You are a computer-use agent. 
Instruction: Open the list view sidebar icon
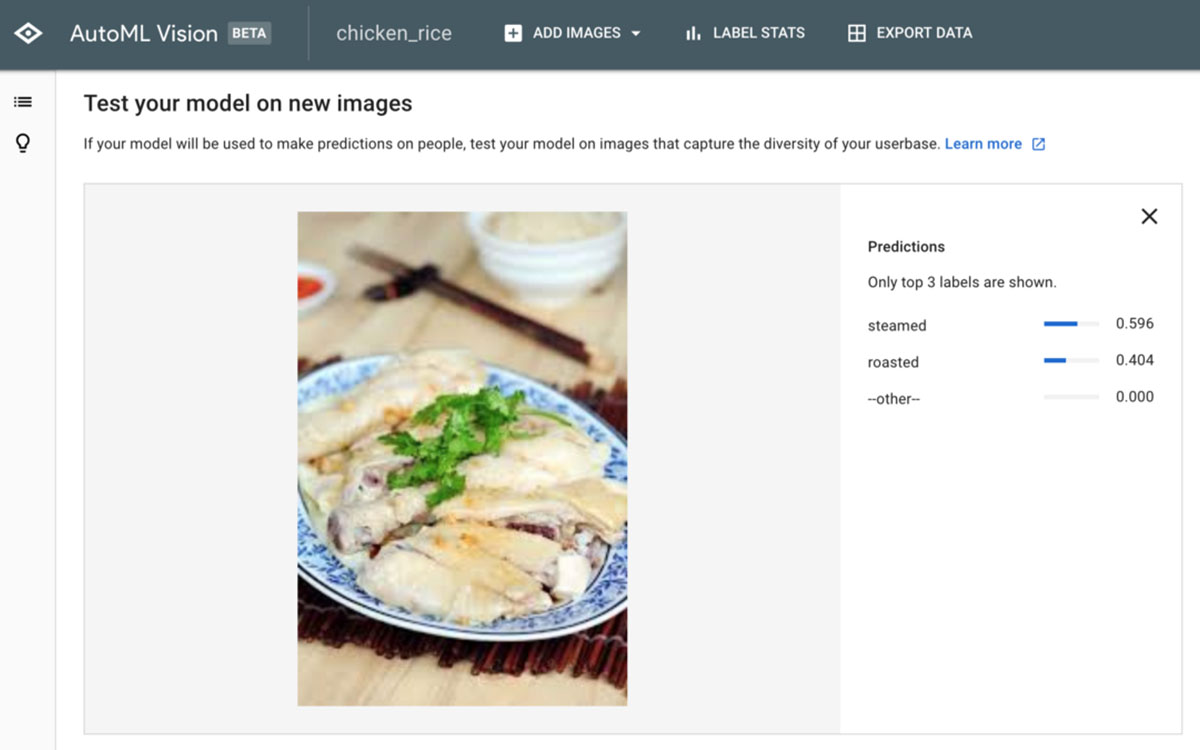22,102
